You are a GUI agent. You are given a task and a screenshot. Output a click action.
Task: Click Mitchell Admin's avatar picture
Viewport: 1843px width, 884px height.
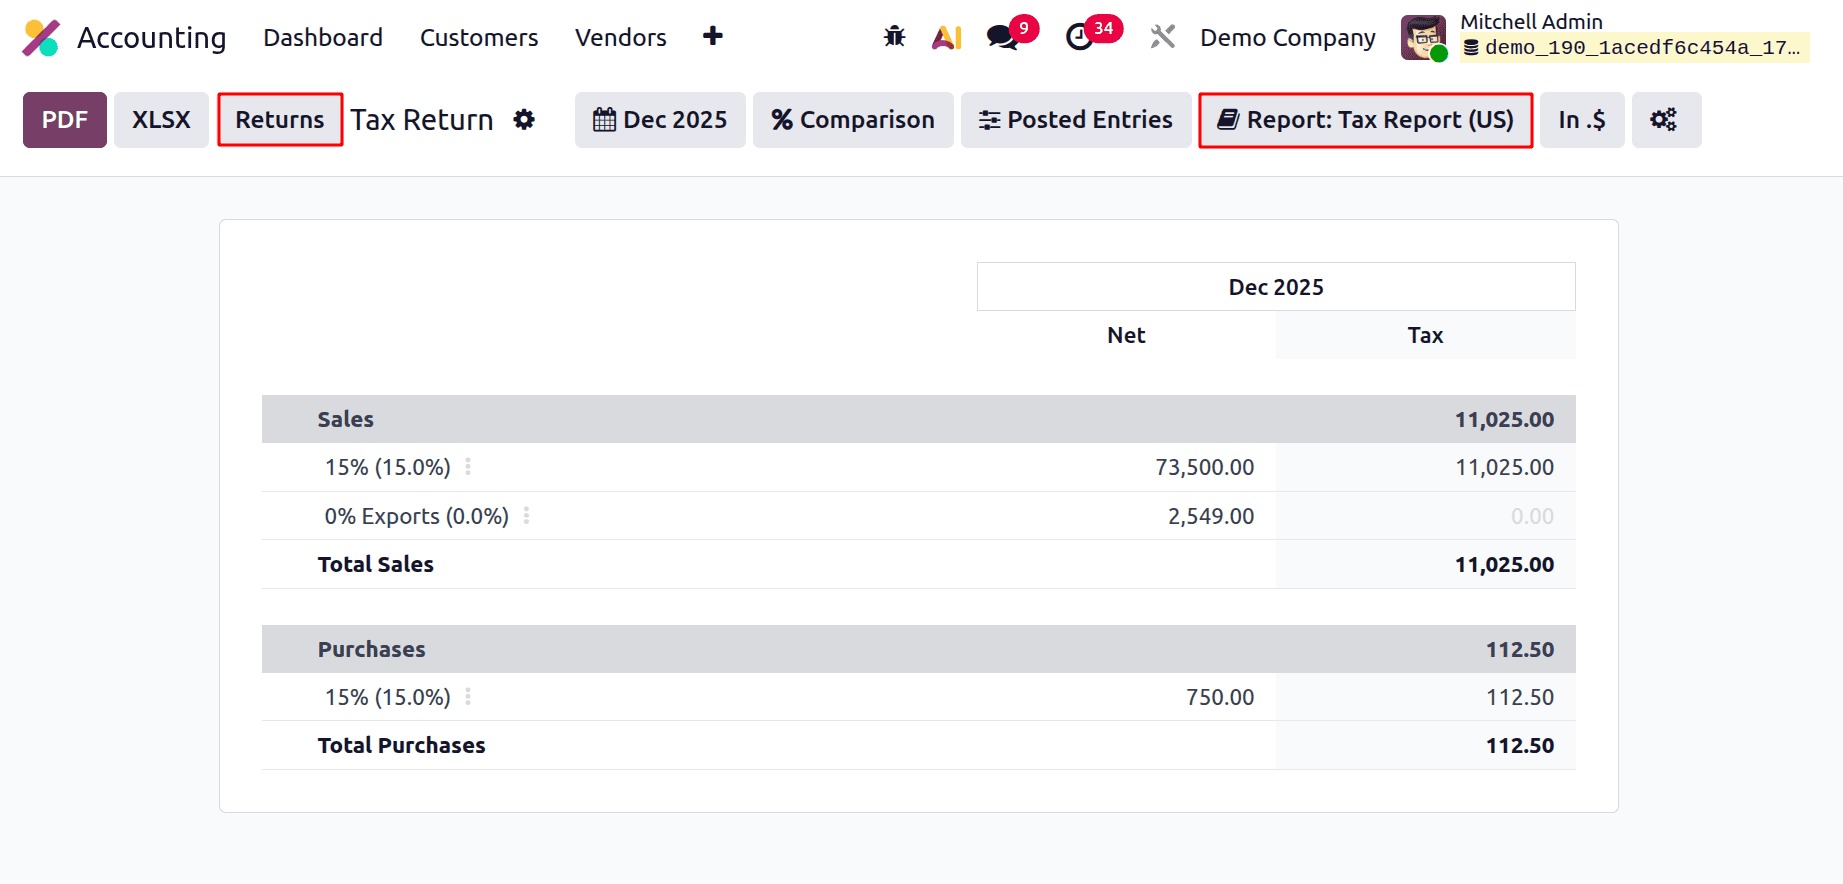point(1423,38)
